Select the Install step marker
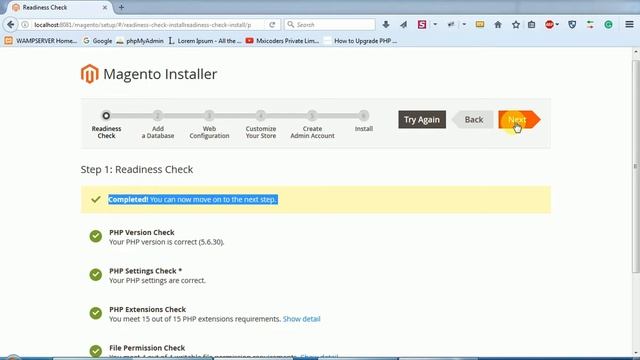This screenshot has height=360, width=640. pyautogui.click(x=363, y=116)
